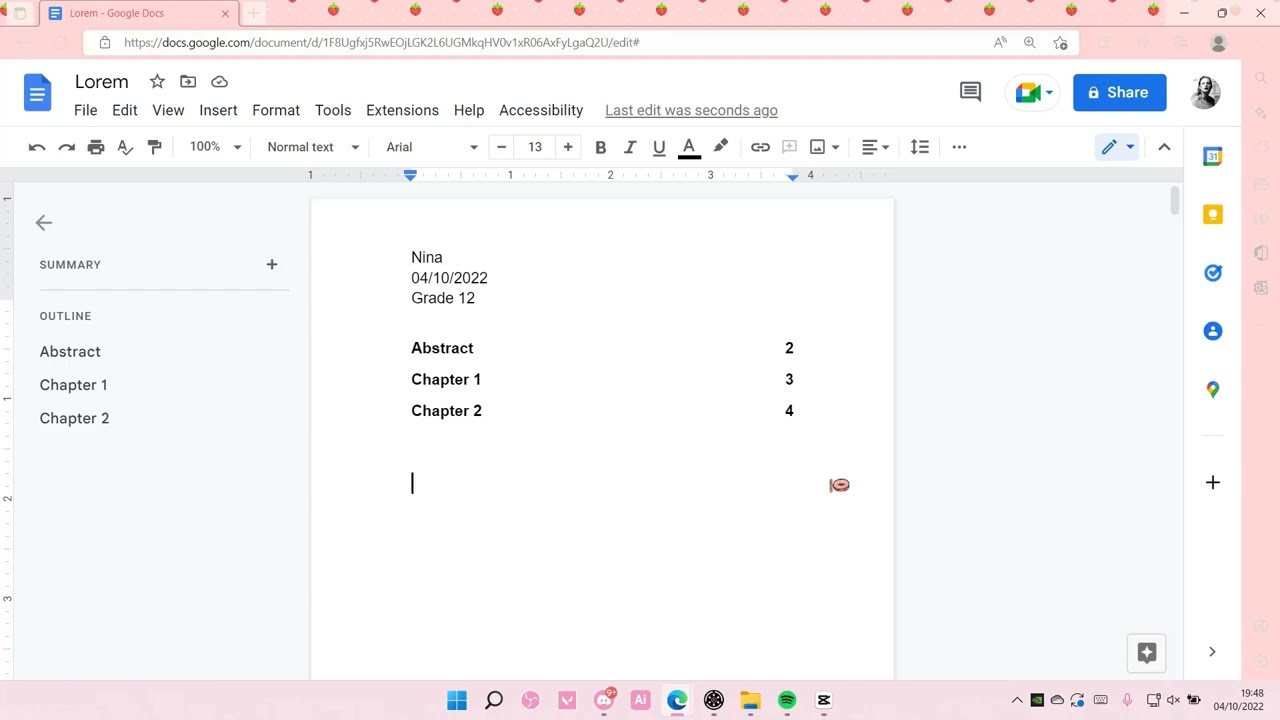Click the blue Share button
This screenshot has width=1280, height=720.
tap(1120, 92)
